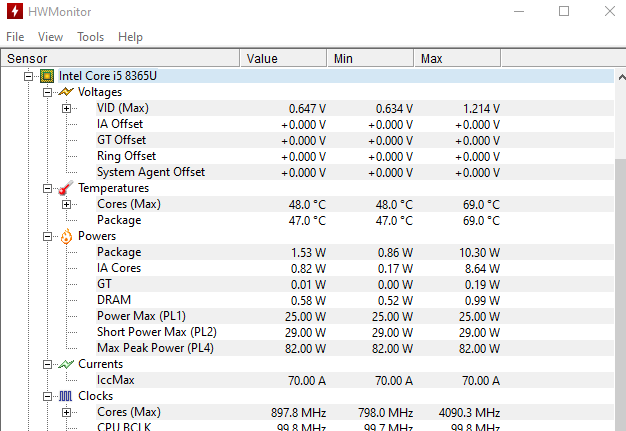Select the IccMax row
The height and width of the screenshot is (431, 626).
coord(355,380)
